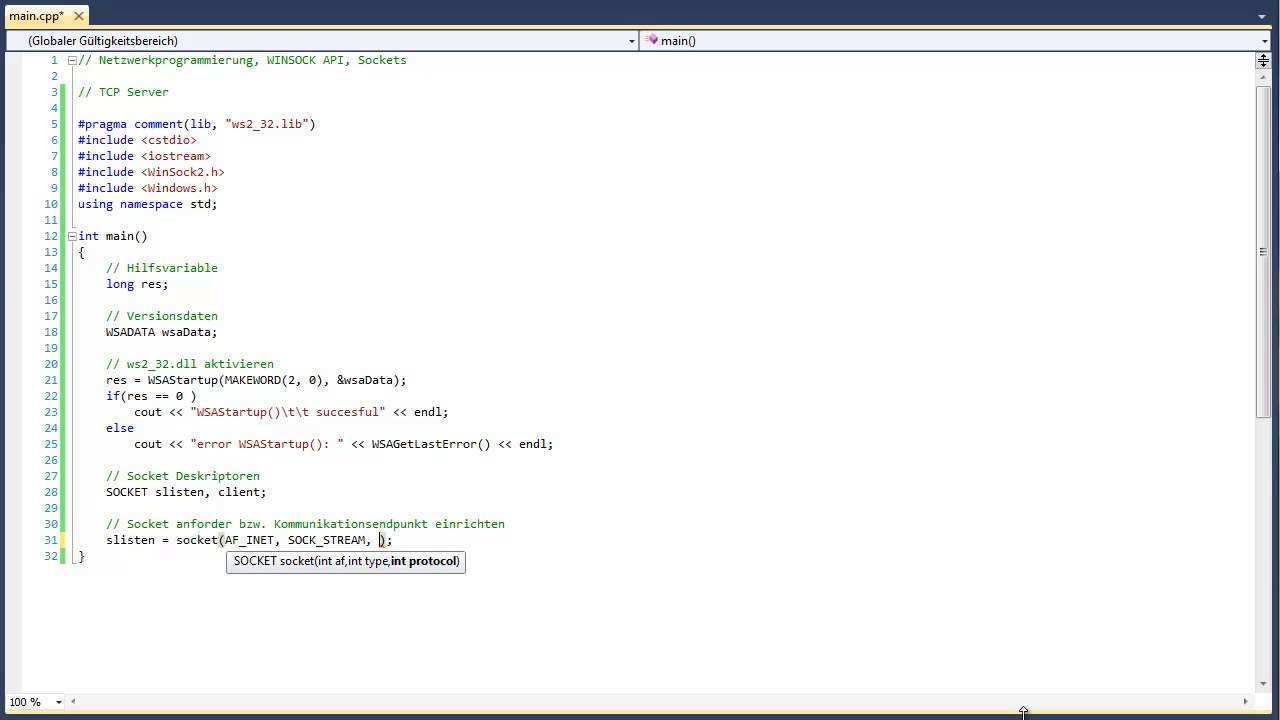Close the main.cpp tab
The width and height of the screenshot is (1280, 720).
point(78,16)
